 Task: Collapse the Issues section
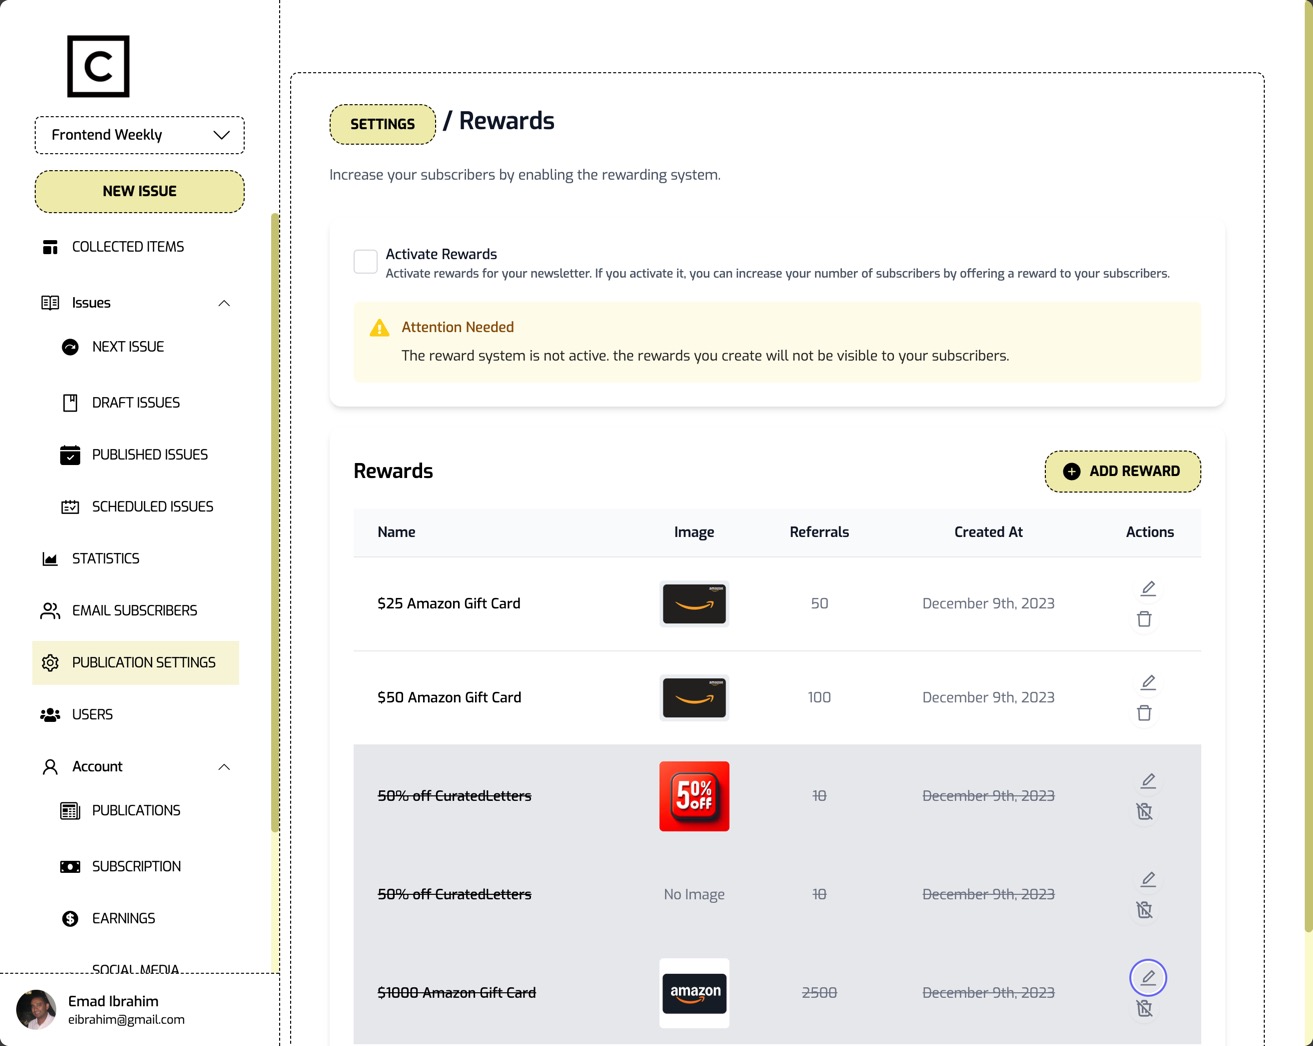pos(224,302)
